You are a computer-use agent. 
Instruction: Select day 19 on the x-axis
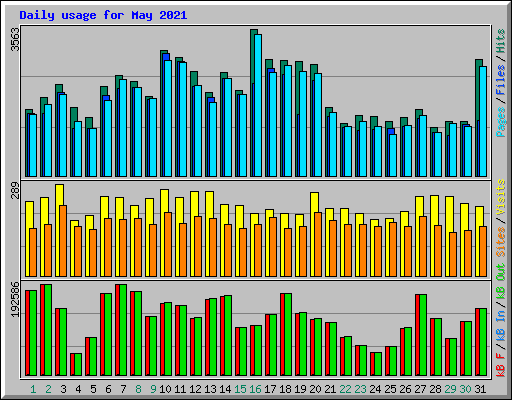point(300,389)
